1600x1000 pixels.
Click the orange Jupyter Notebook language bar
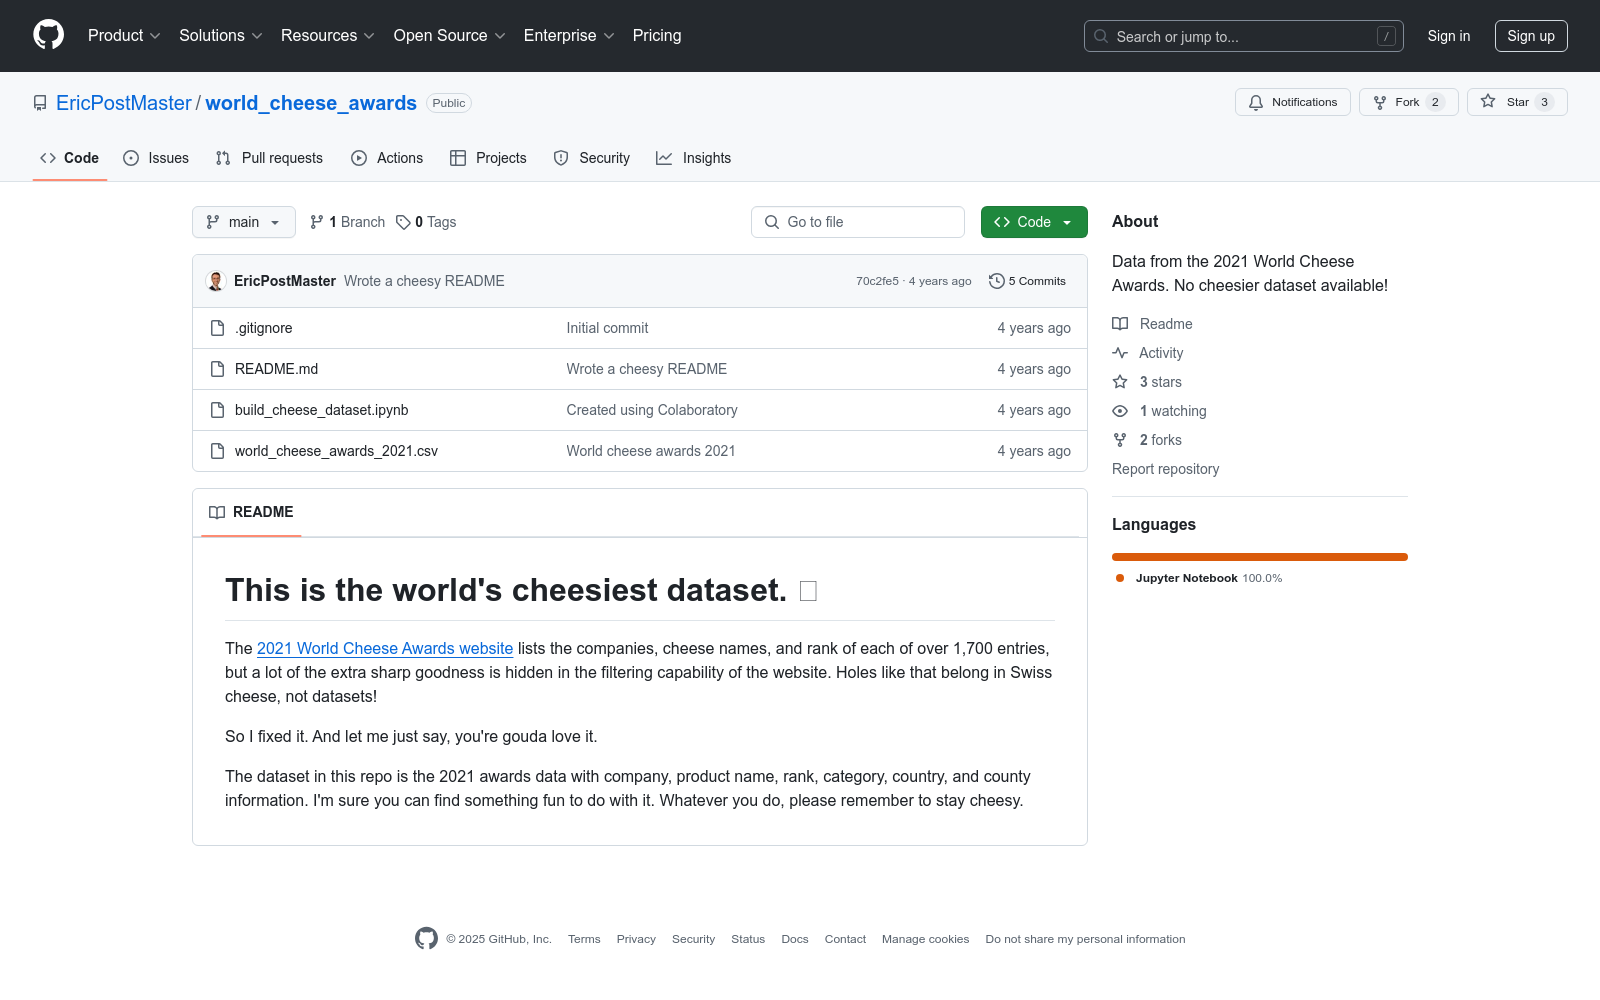[x=1260, y=557]
